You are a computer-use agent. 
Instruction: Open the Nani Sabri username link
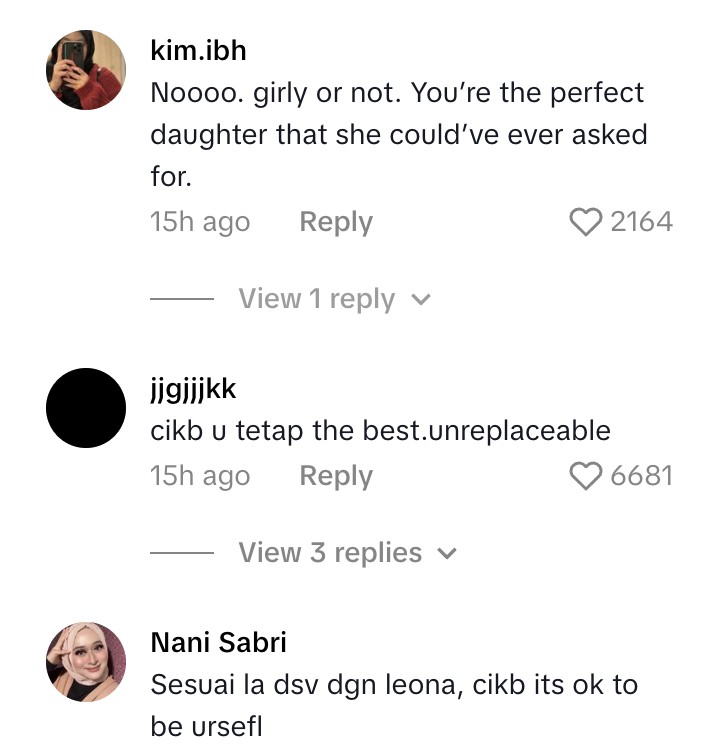point(218,642)
